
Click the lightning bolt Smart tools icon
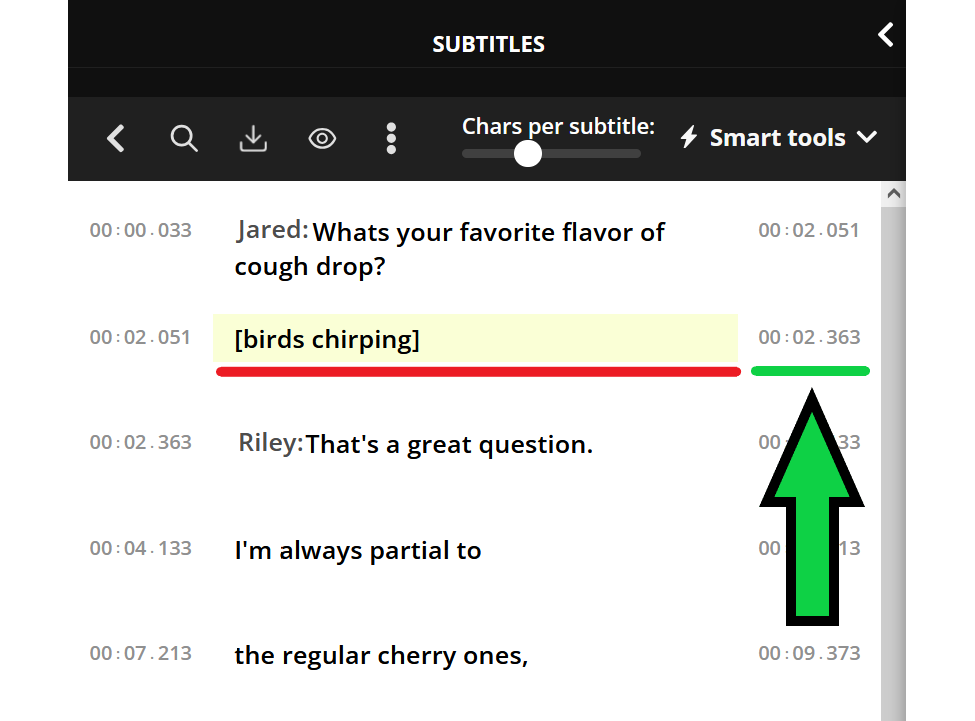click(x=689, y=137)
